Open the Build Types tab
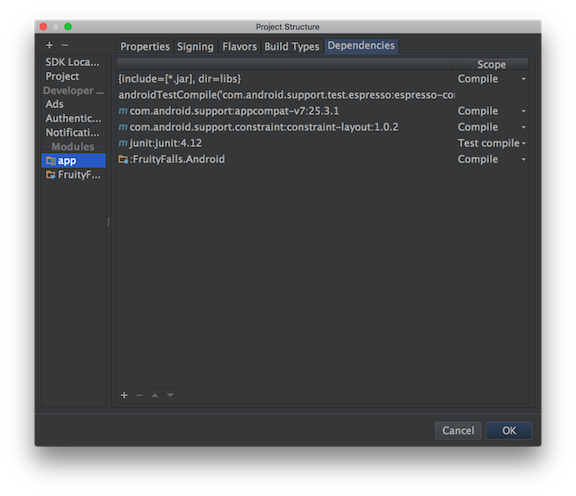 (292, 46)
